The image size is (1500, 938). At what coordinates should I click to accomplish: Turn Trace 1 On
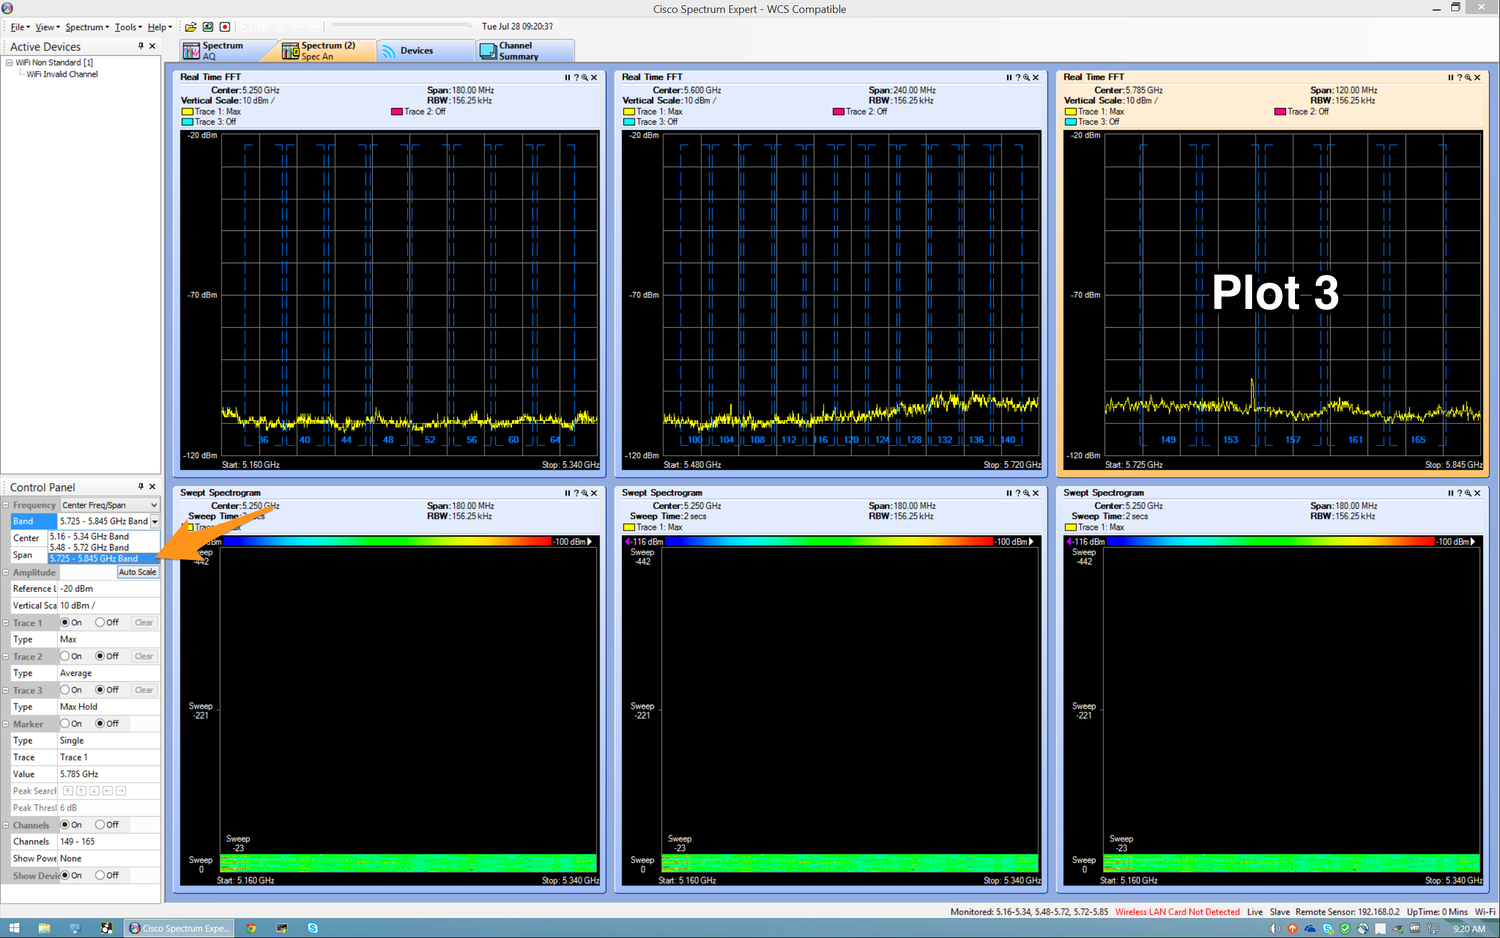coord(65,622)
